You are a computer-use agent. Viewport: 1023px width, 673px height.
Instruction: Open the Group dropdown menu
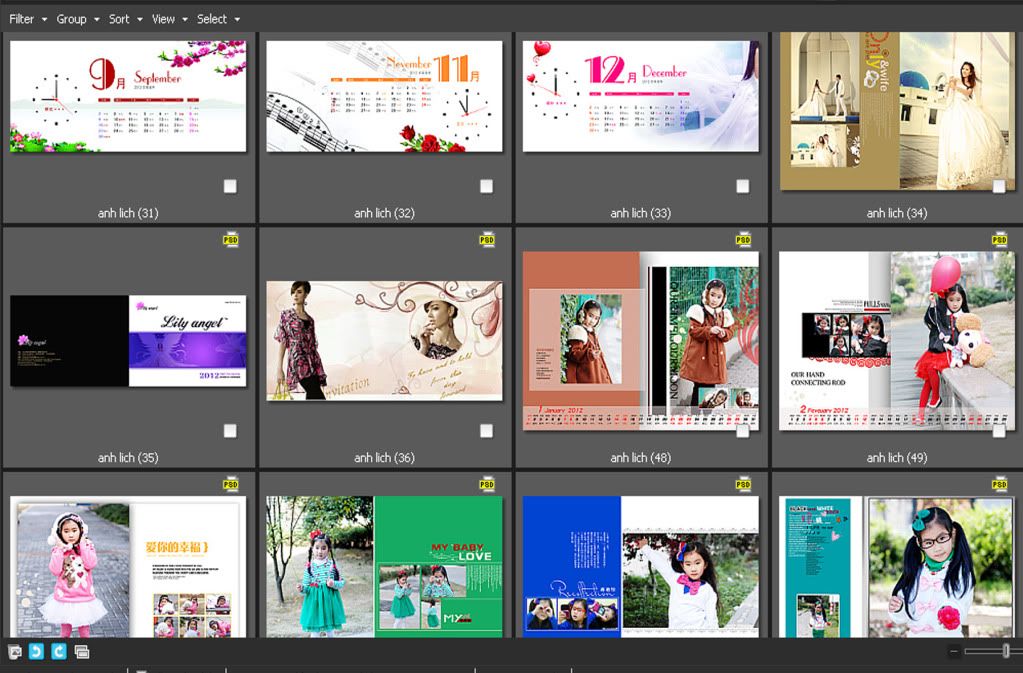[78, 19]
